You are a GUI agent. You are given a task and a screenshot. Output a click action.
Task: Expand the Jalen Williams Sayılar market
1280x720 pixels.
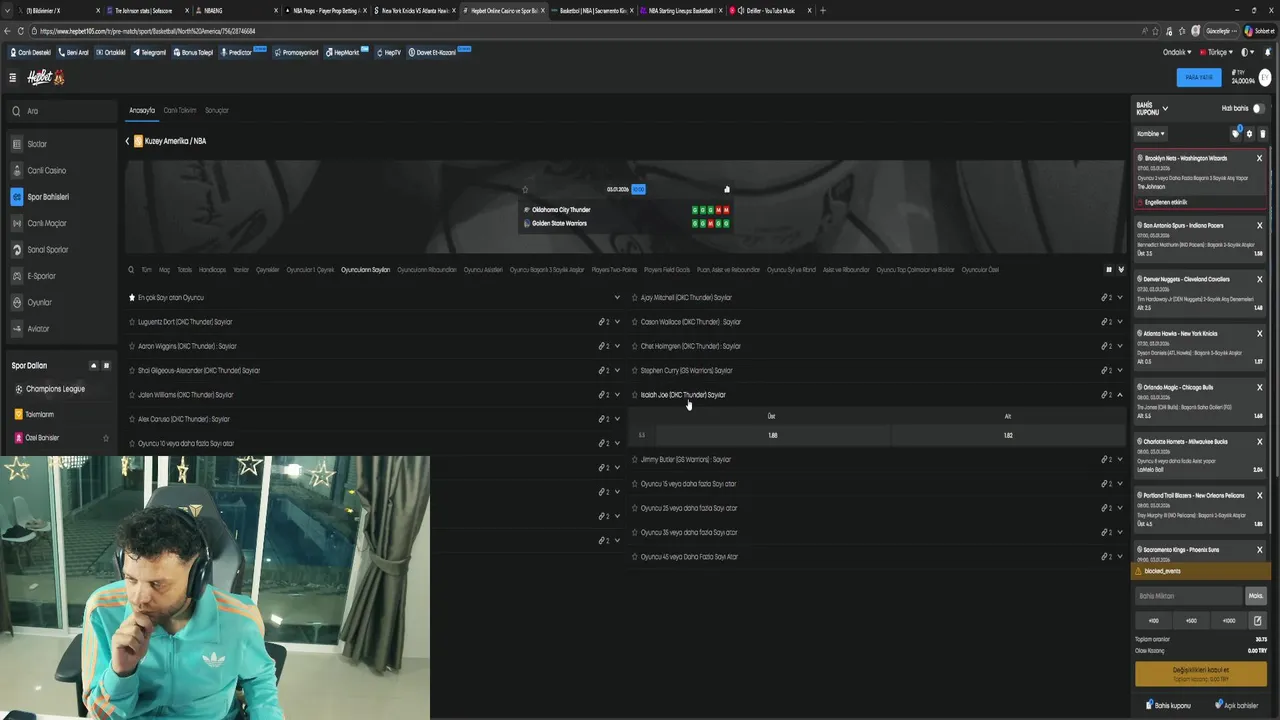[617, 395]
